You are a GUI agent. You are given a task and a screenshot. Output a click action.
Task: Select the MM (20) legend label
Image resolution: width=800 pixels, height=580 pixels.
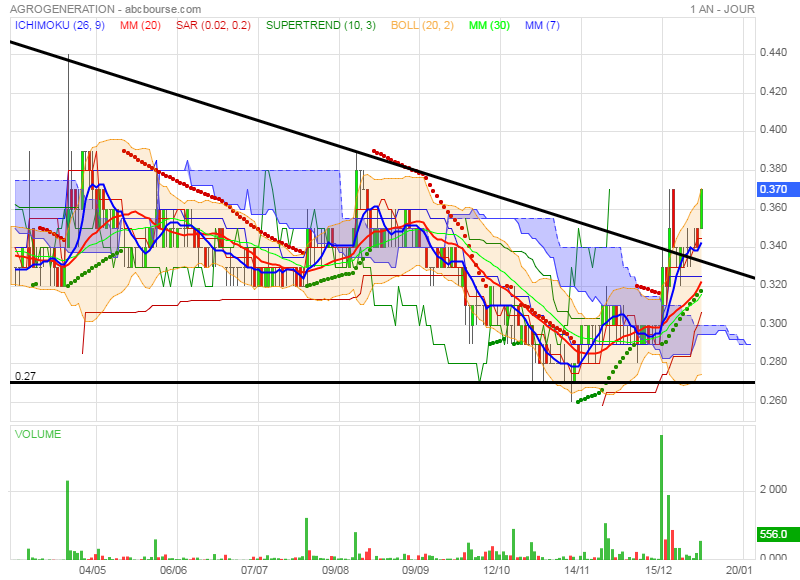coord(140,25)
